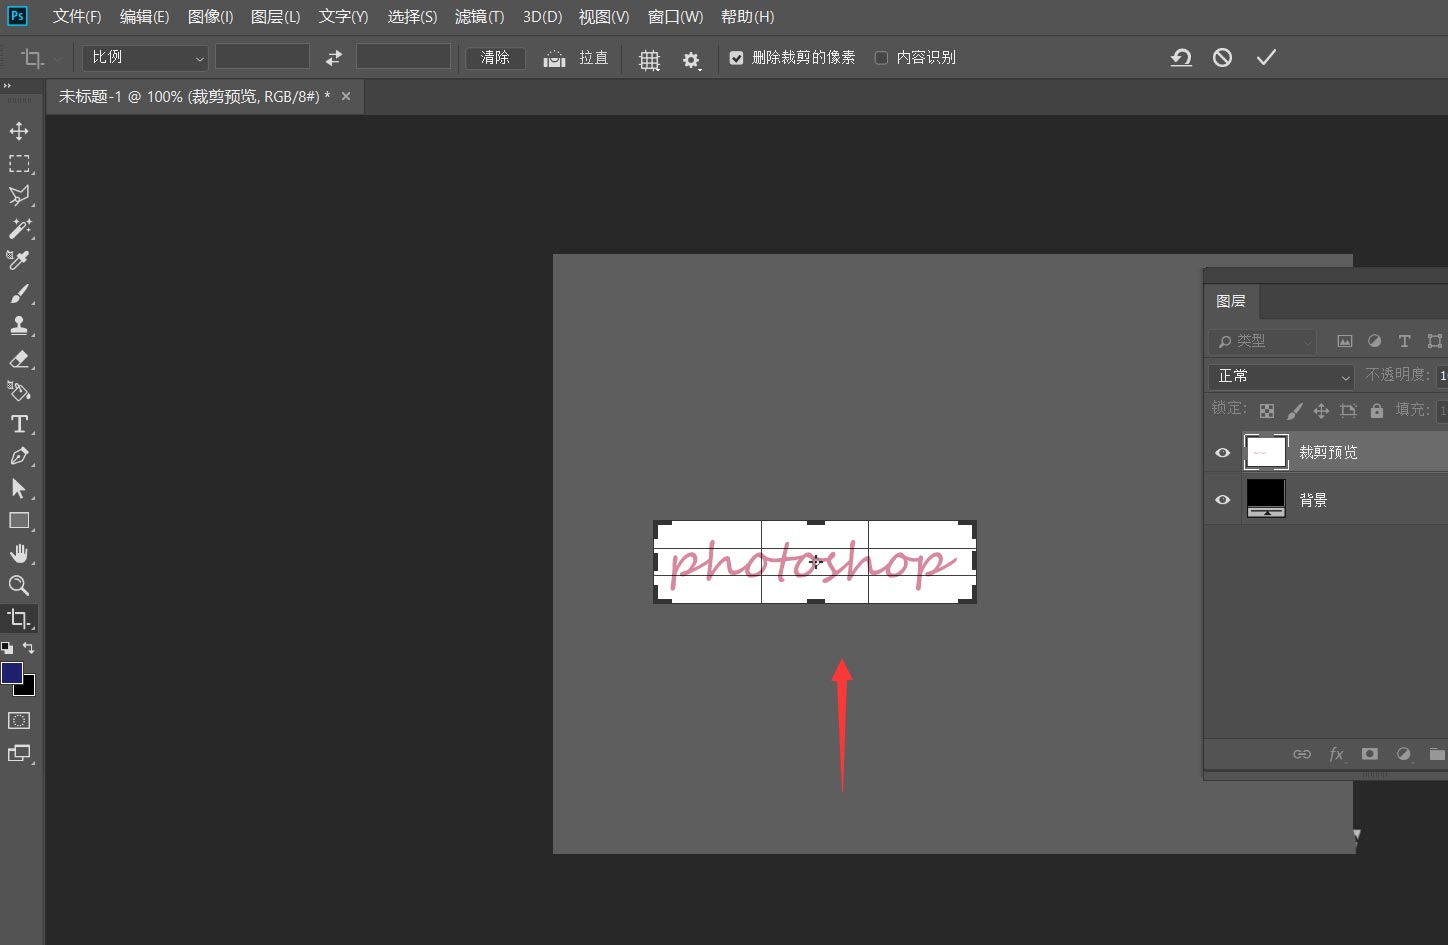Select the Rectangular Marquee tool

[x=19, y=163]
